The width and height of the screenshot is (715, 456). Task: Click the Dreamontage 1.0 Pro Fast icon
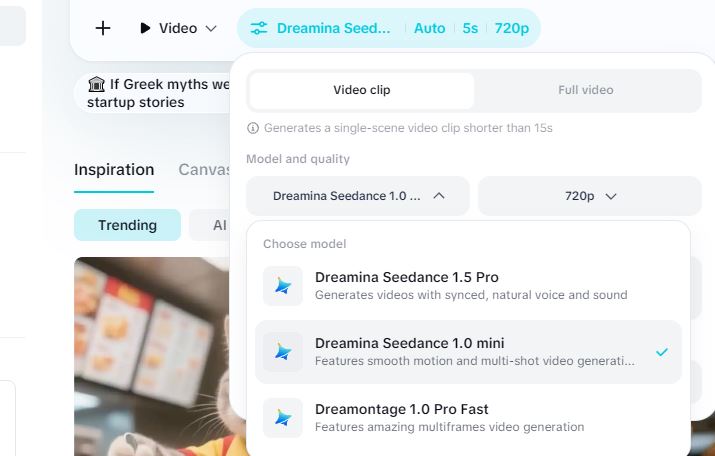pos(283,418)
